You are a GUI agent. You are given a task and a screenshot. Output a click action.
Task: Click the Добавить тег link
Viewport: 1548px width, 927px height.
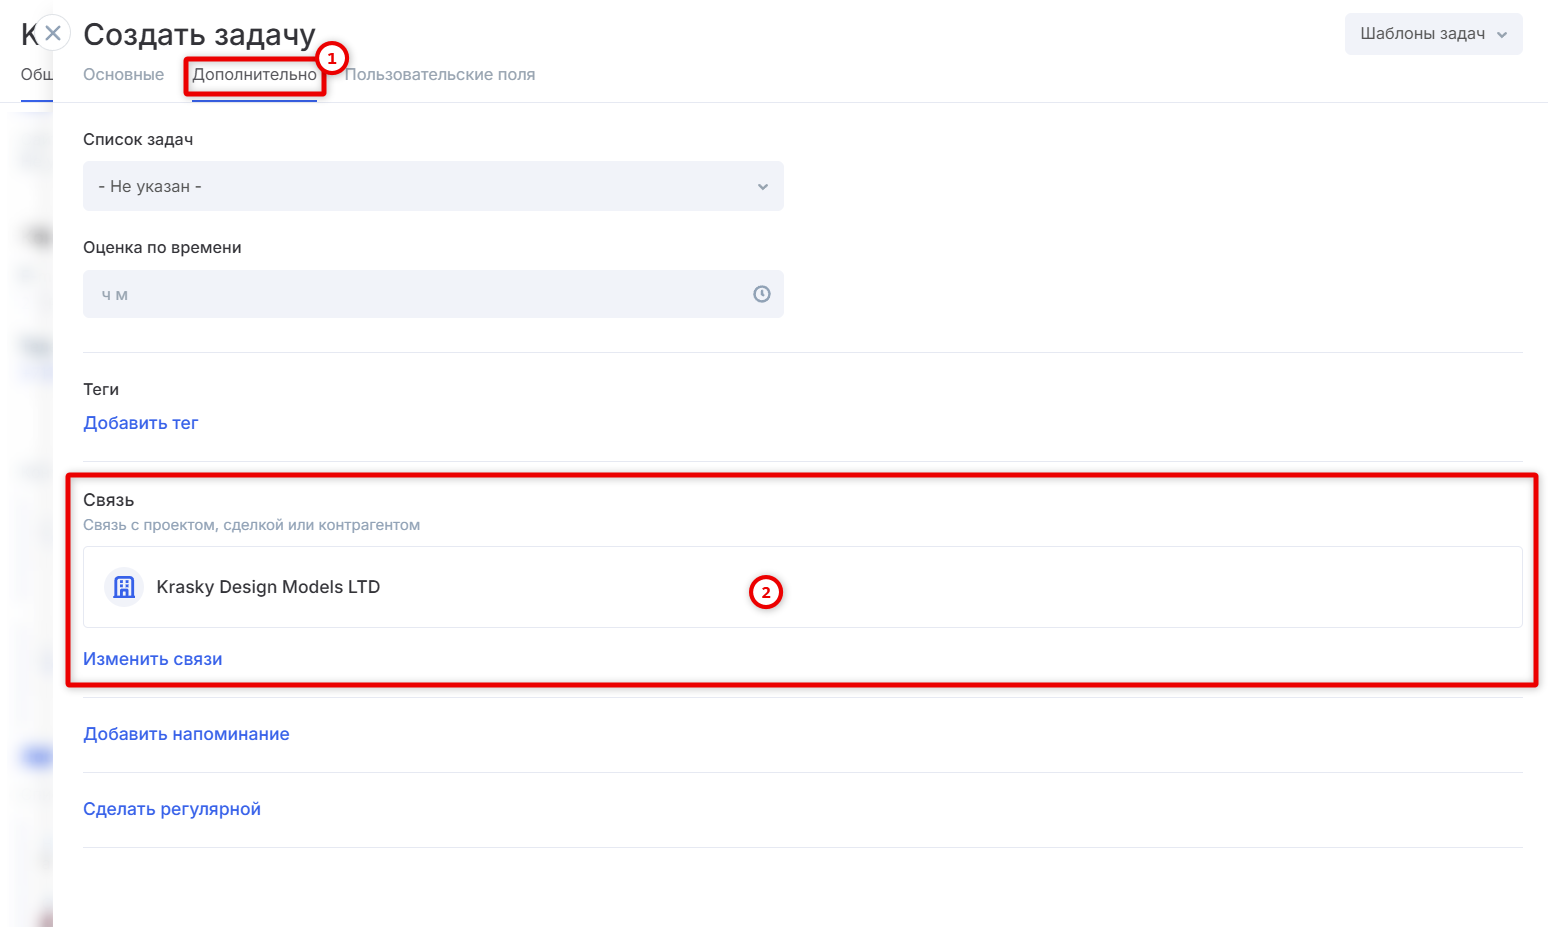[141, 423]
